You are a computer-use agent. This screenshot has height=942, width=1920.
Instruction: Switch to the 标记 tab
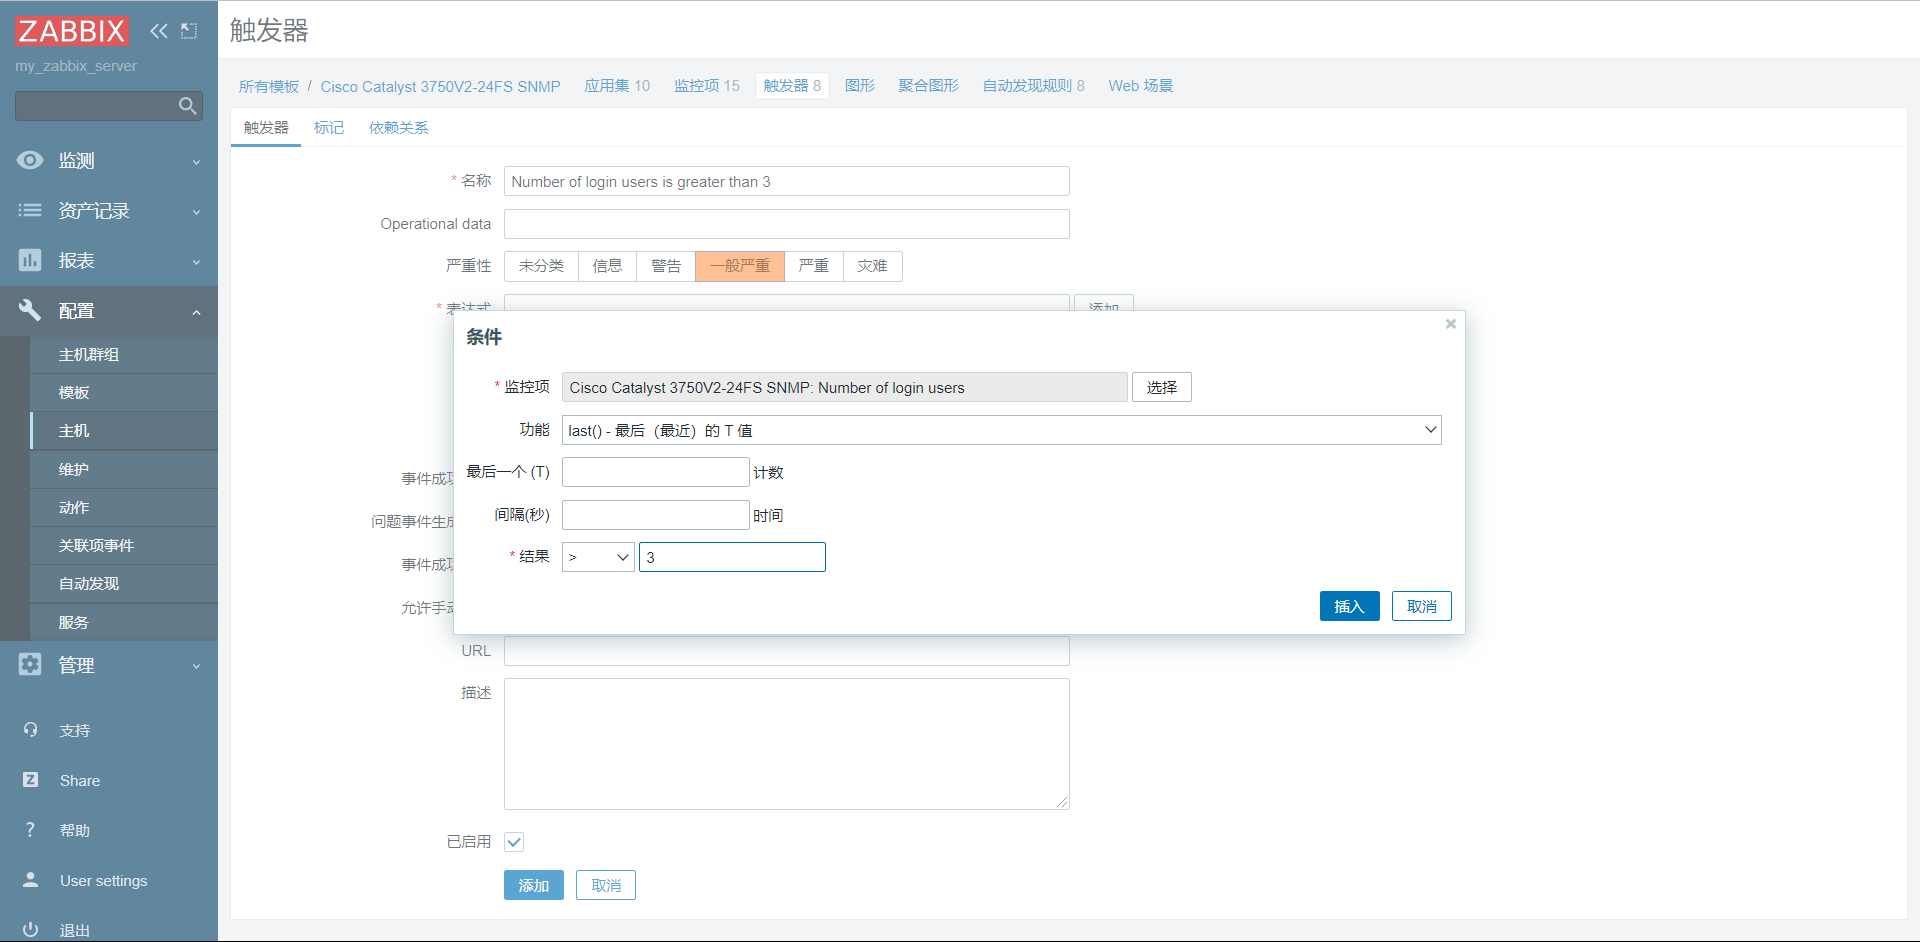pos(329,128)
